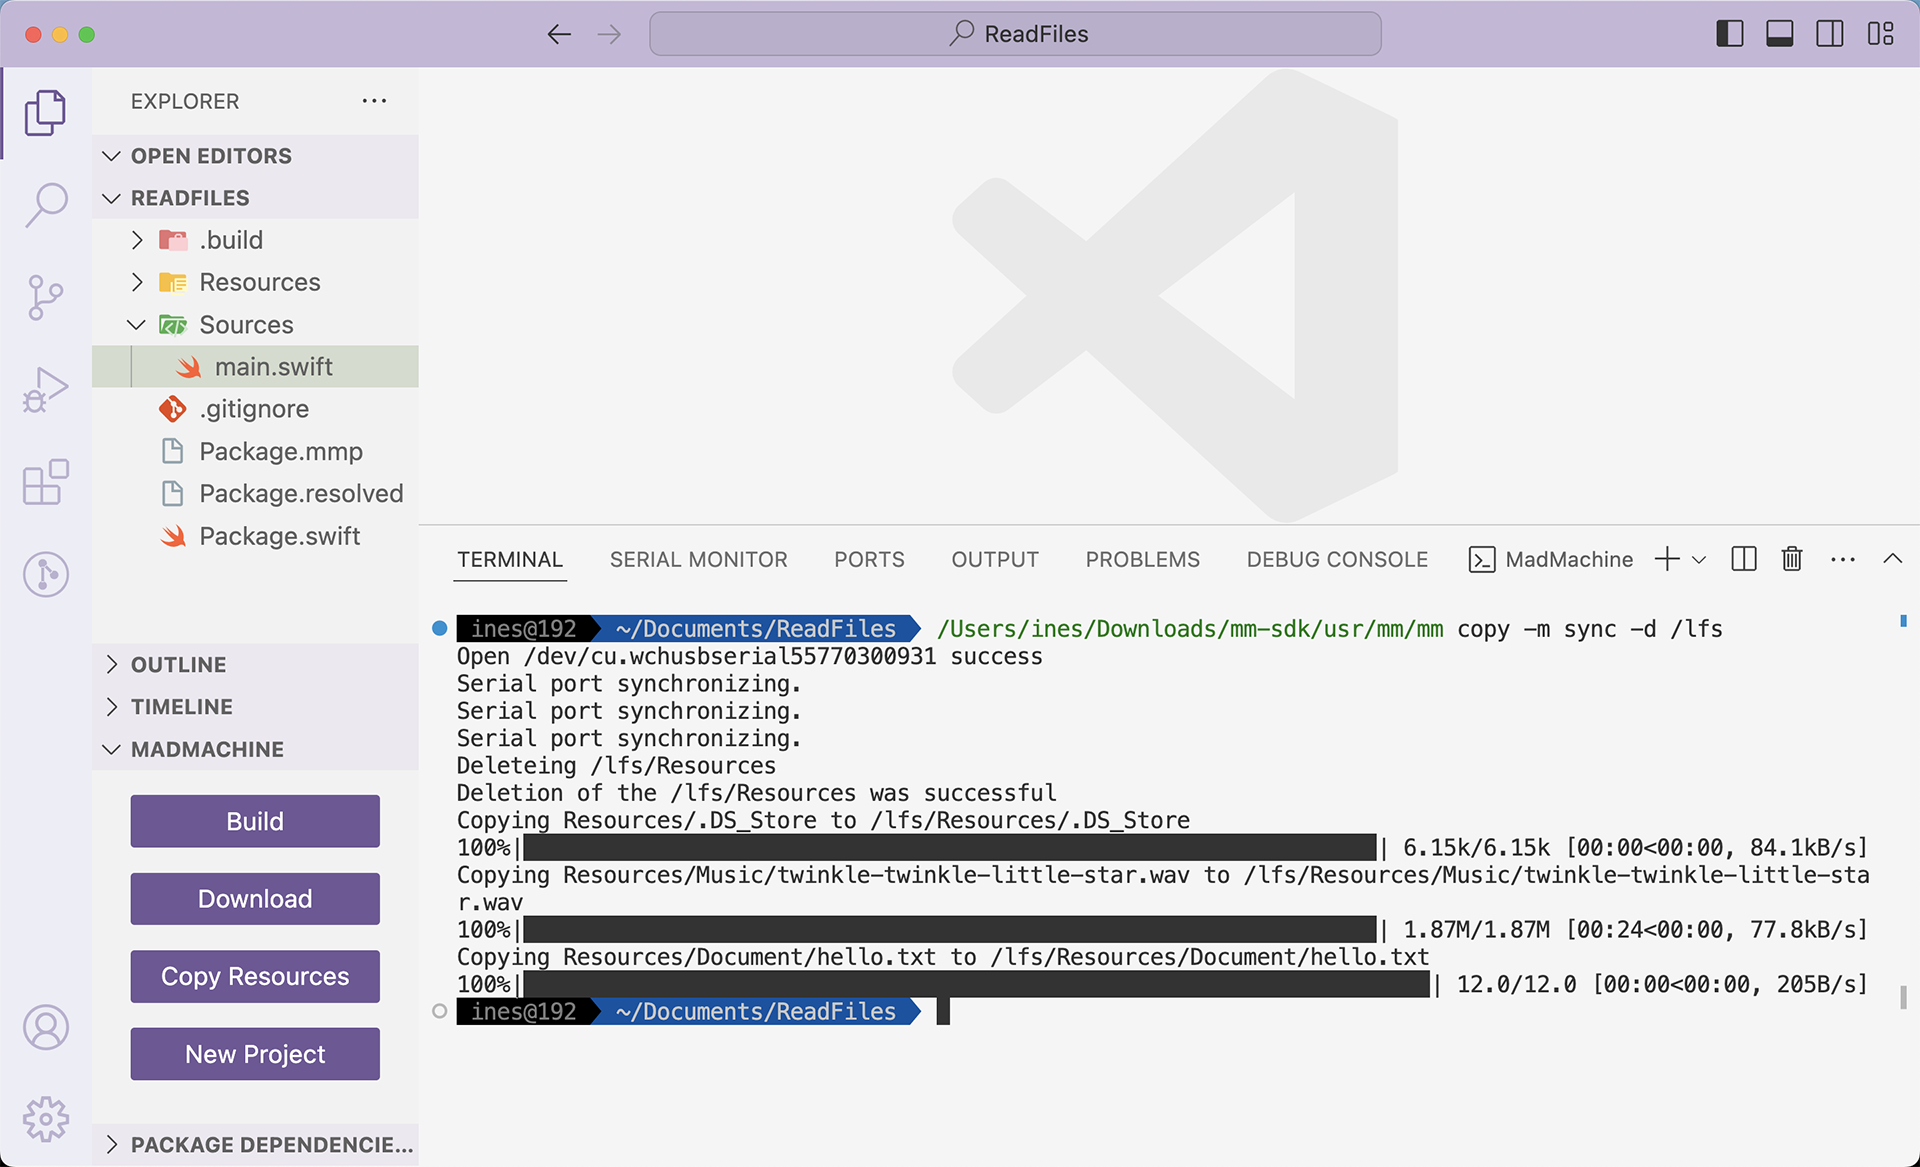Open panel more actions ellipsis
This screenshot has width=1920, height=1167.
1843,560
